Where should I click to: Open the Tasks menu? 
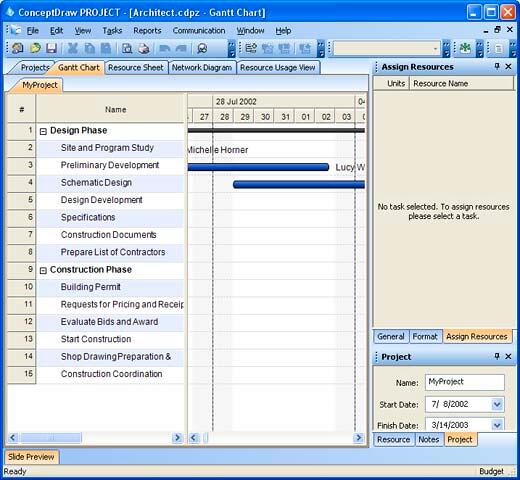pos(112,31)
